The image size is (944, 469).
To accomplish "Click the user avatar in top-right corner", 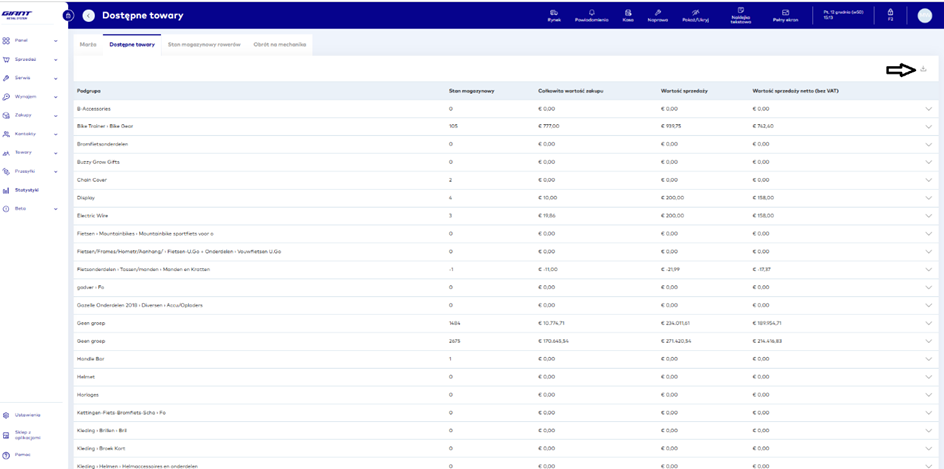I will 924,15.
